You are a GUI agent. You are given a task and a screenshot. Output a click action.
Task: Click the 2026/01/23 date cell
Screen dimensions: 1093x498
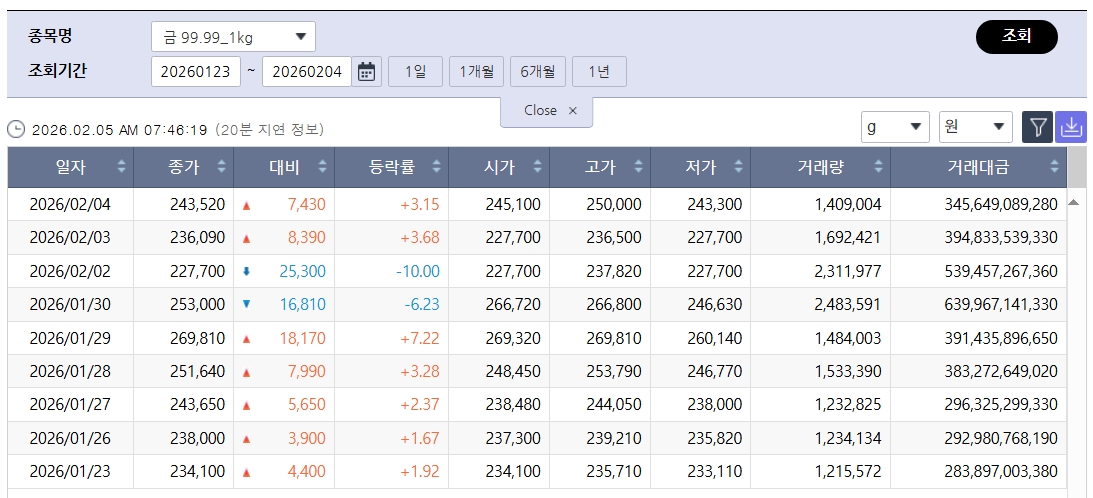(70, 471)
